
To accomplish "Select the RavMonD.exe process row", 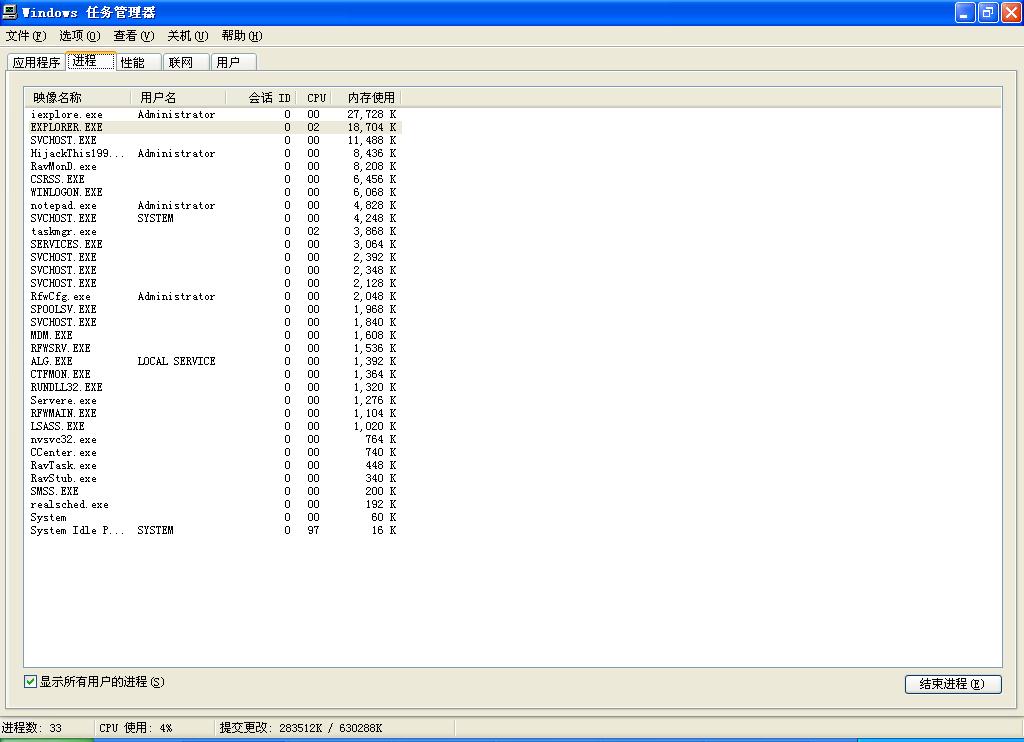I will (x=214, y=167).
